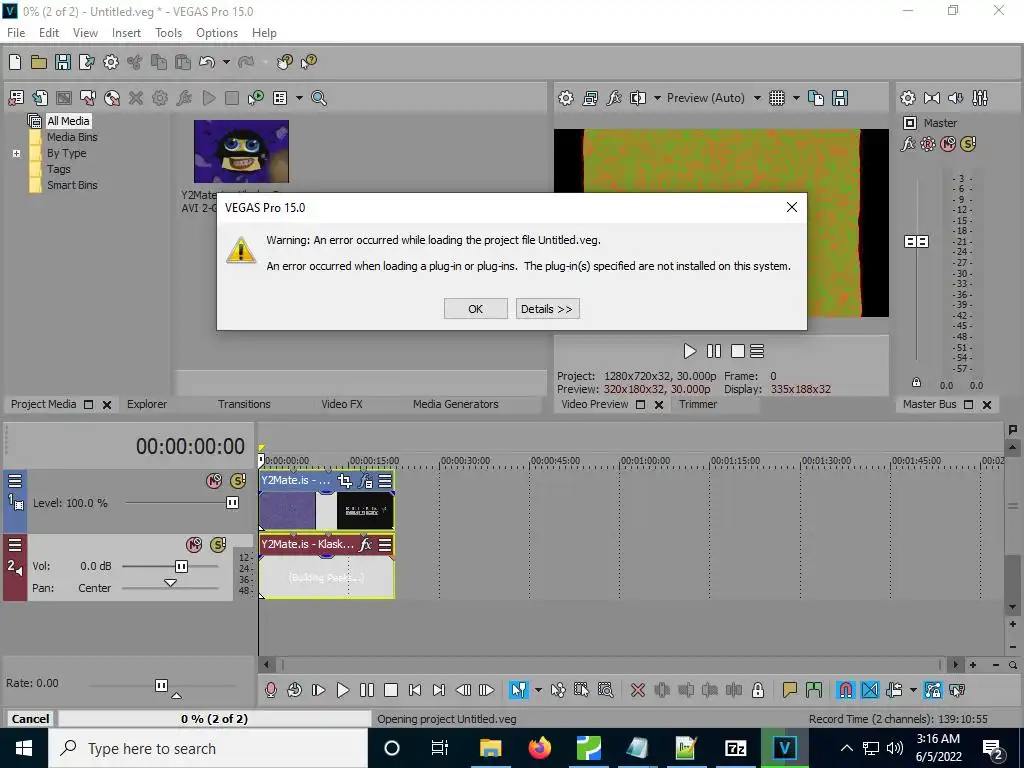Click the Record microphone icon in transport
The image size is (1024, 768).
click(x=271, y=690)
